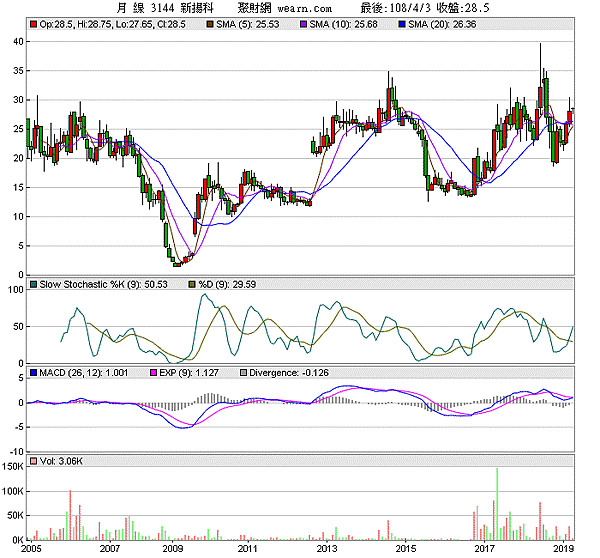
Task: Click the 3144 stock title text
Action: pos(162,8)
